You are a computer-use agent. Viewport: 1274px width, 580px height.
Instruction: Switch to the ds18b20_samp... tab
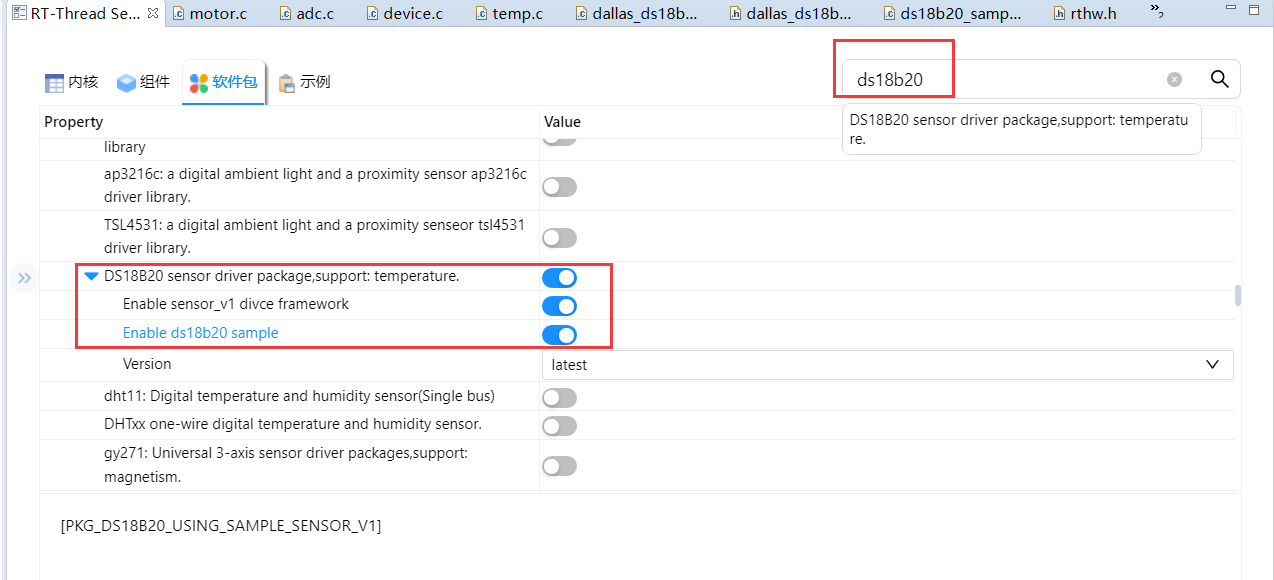click(x=951, y=14)
